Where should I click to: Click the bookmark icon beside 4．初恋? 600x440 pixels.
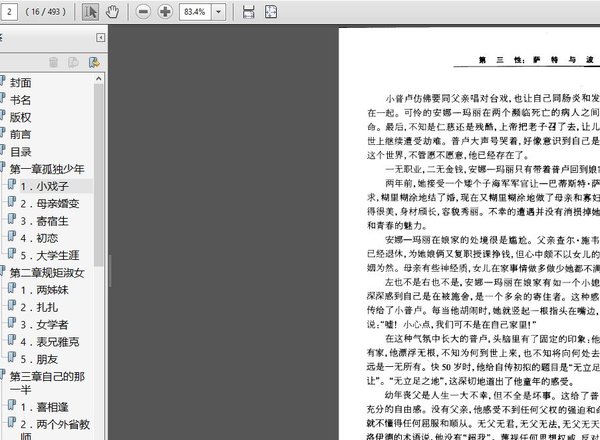(x=12, y=237)
